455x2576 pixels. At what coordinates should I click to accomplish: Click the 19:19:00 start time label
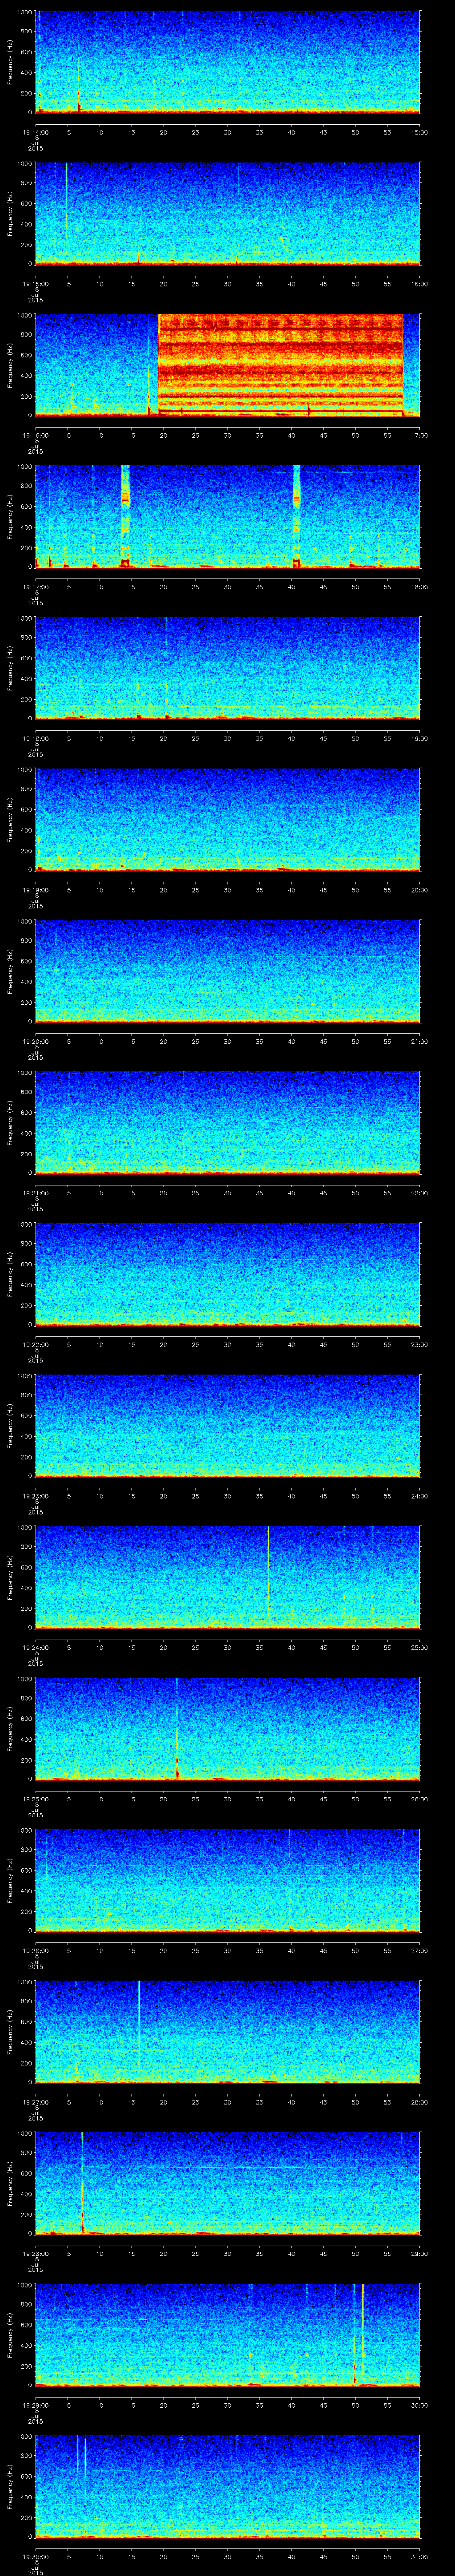[x=35, y=890]
